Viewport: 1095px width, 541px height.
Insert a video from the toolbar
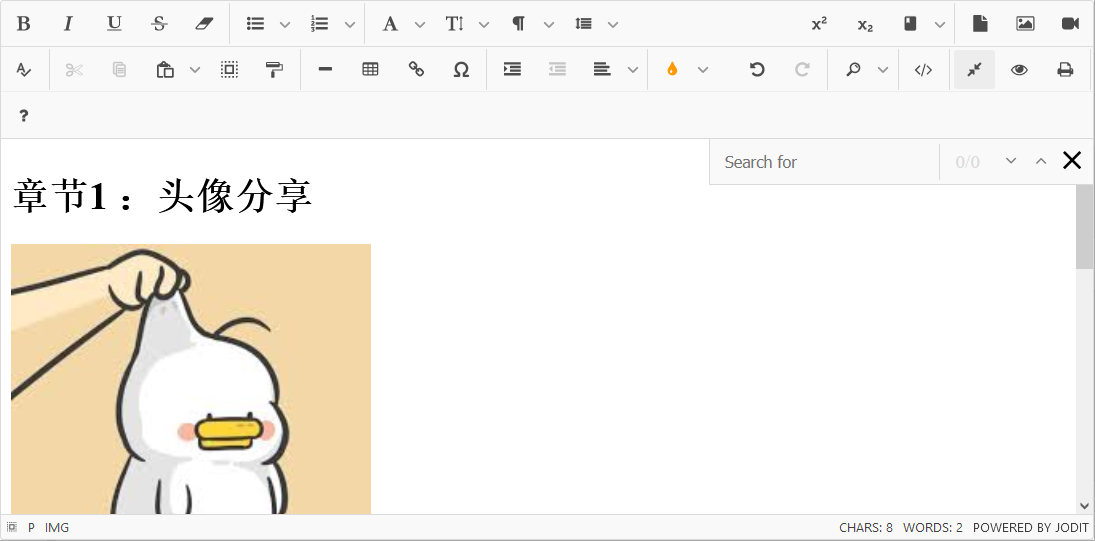click(x=1071, y=24)
